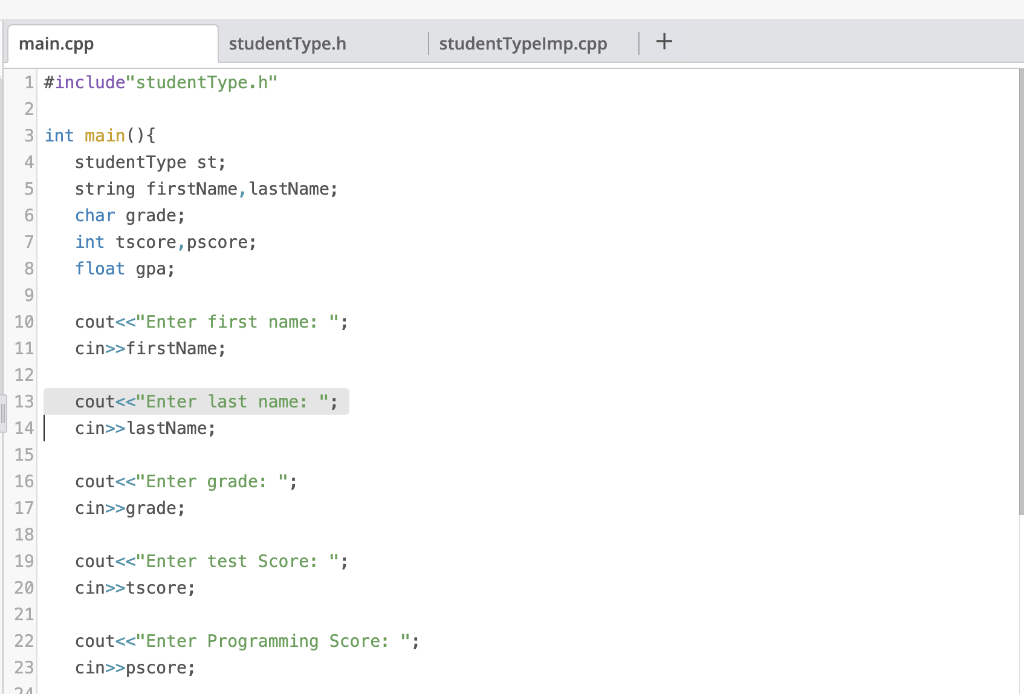
Task: Click the 'float gpa;' declaration
Action: [125, 268]
